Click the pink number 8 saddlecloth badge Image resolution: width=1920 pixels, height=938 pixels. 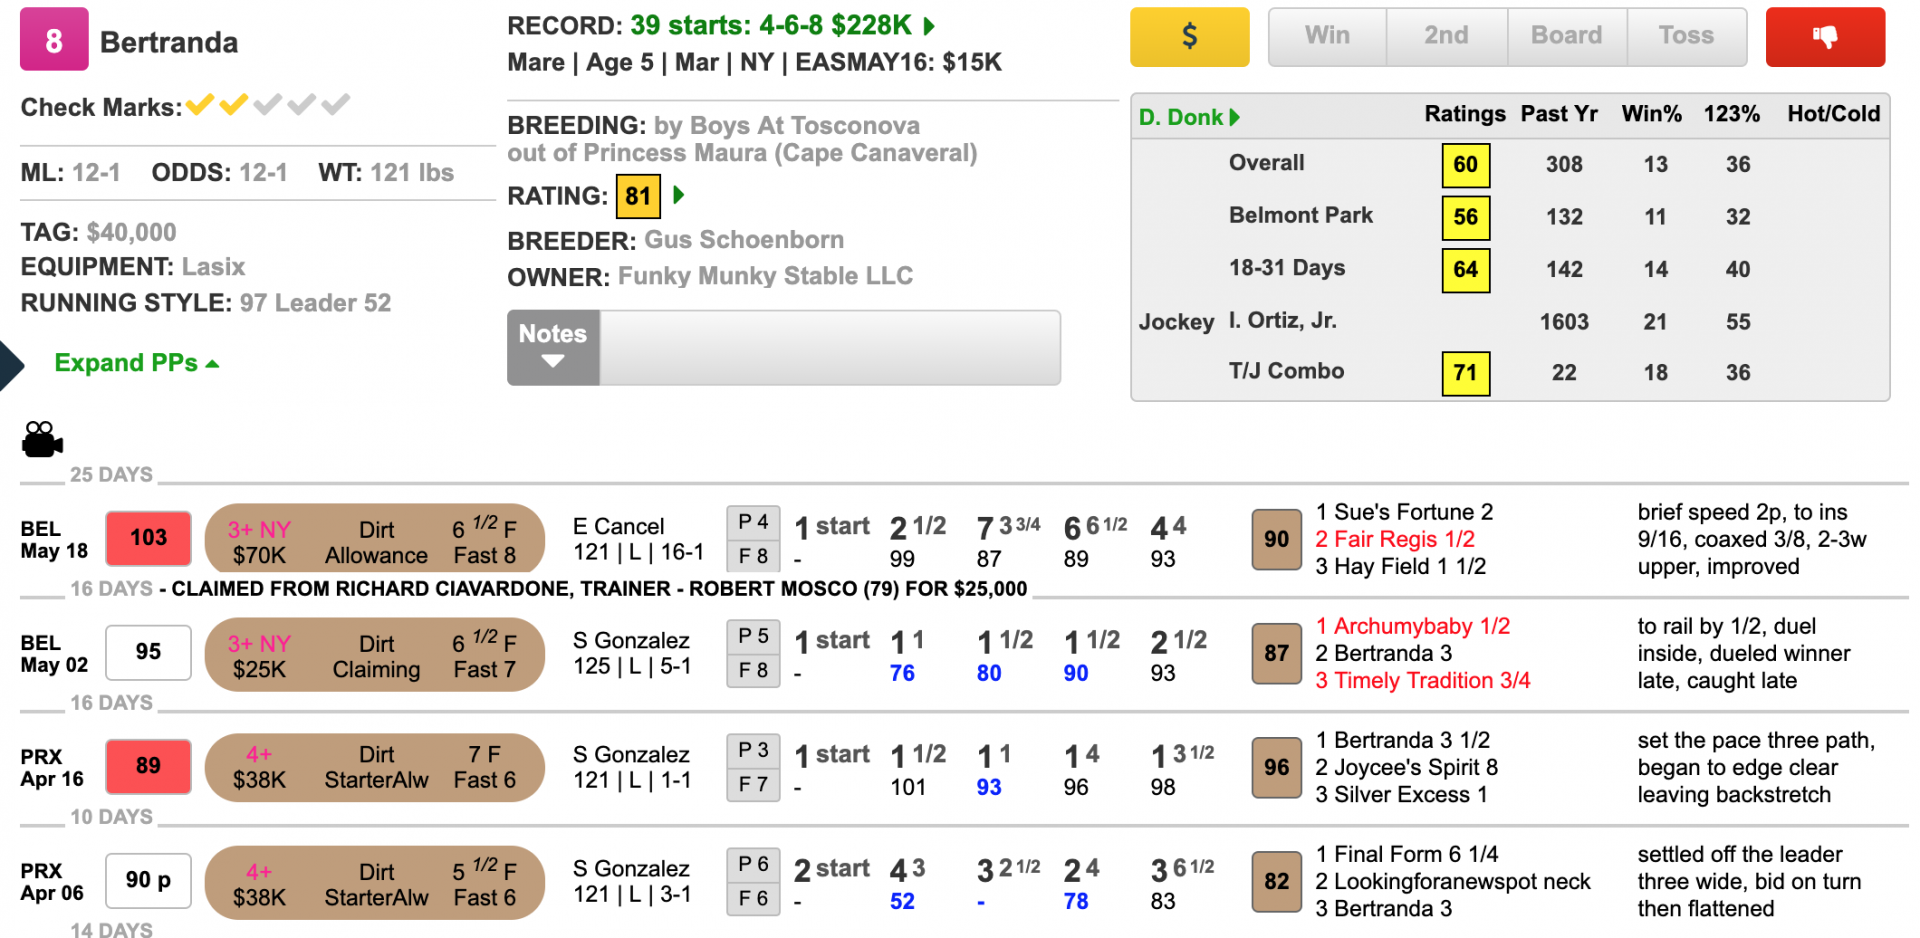(x=54, y=40)
